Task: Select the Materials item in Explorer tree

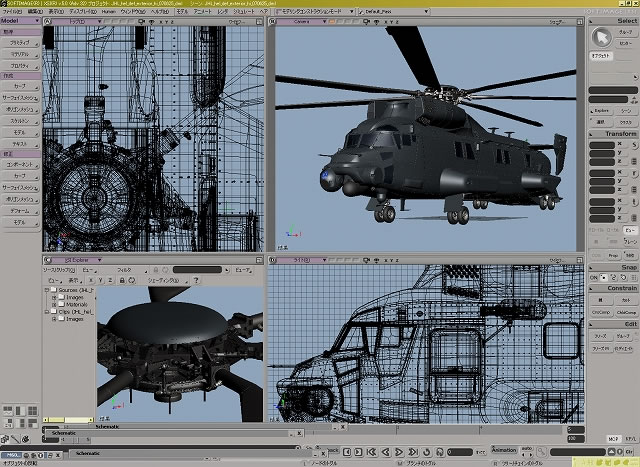Action: click(76, 305)
